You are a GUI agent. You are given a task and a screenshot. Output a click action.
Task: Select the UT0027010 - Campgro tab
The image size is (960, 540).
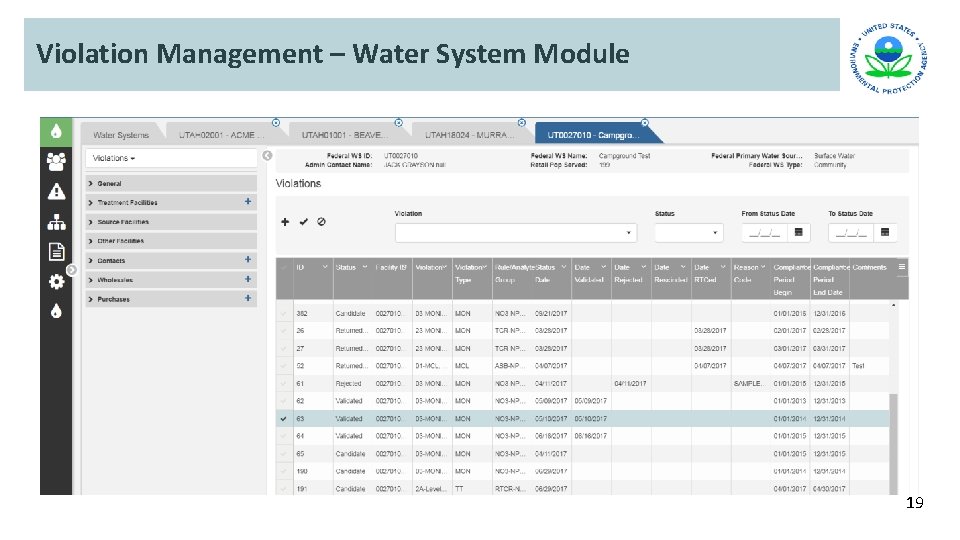[593, 135]
